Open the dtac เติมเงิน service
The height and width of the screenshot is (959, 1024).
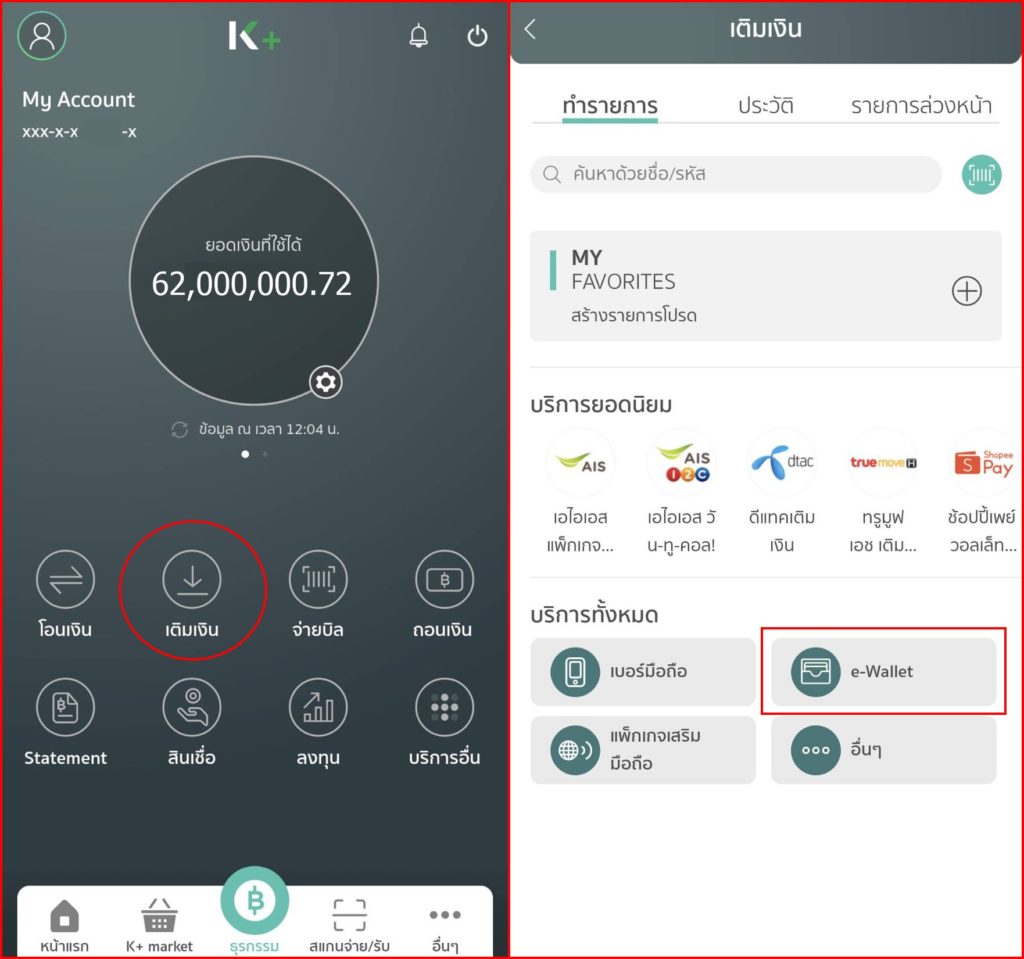(781, 463)
